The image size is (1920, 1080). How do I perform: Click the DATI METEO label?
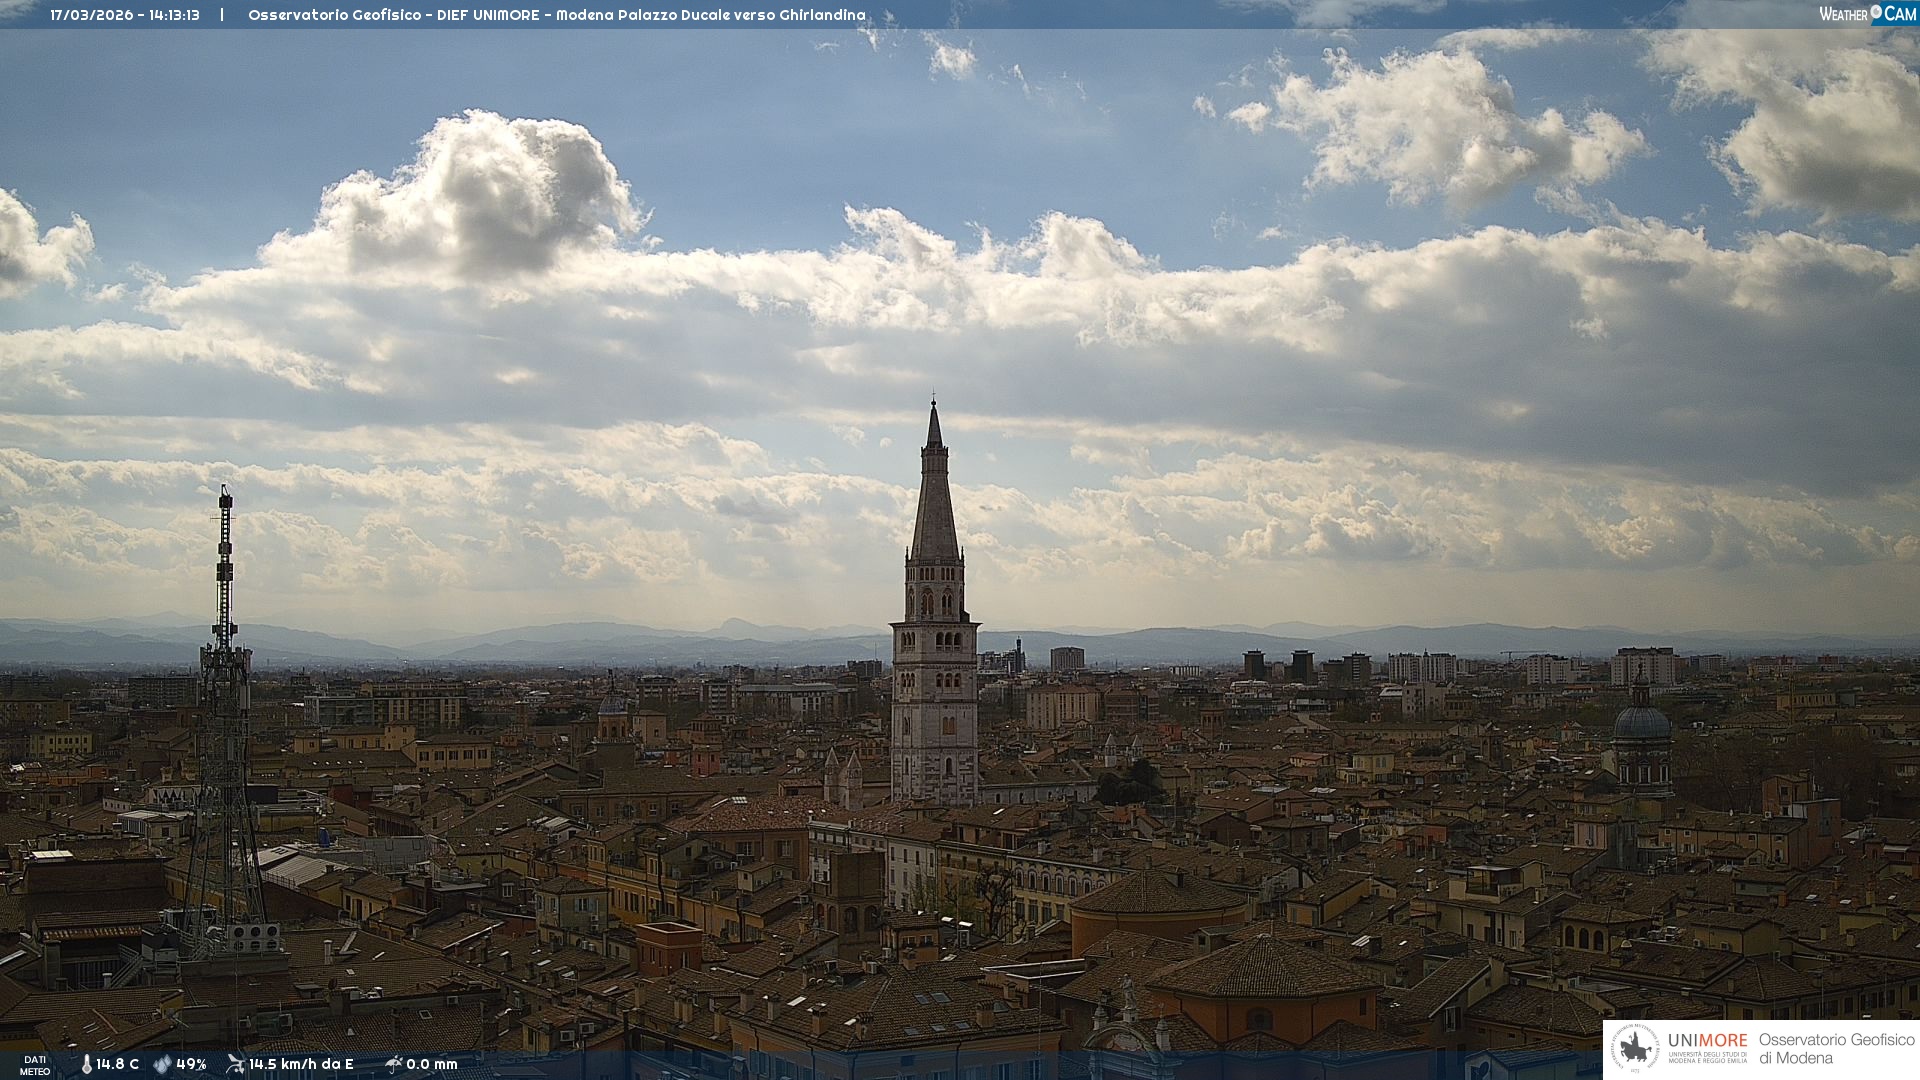pos(35,1065)
